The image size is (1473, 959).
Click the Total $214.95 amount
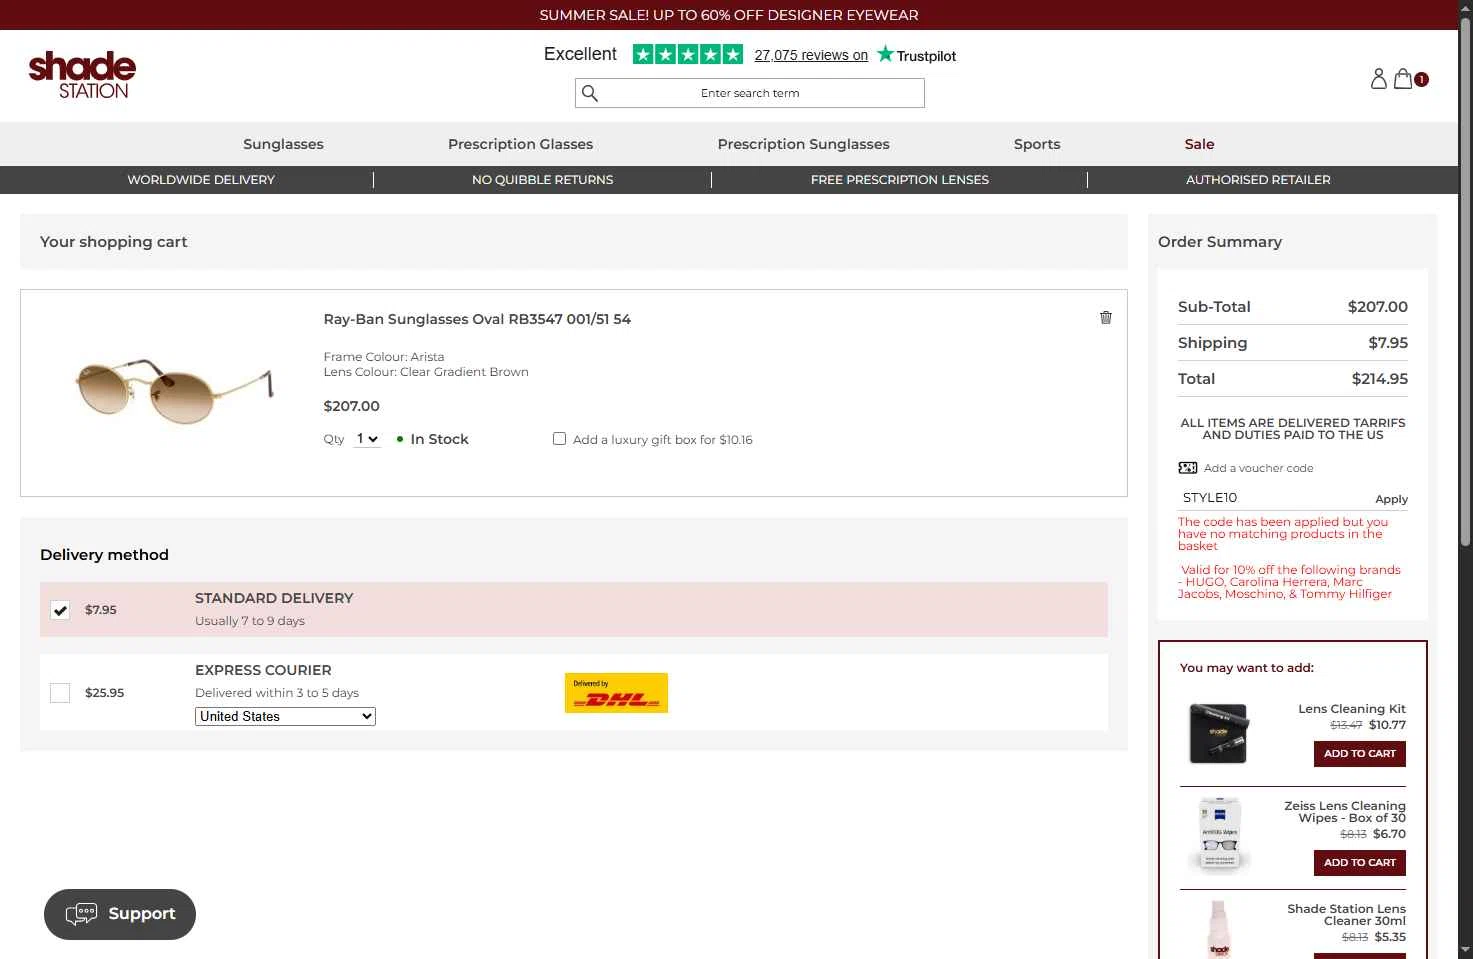click(x=1379, y=379)
